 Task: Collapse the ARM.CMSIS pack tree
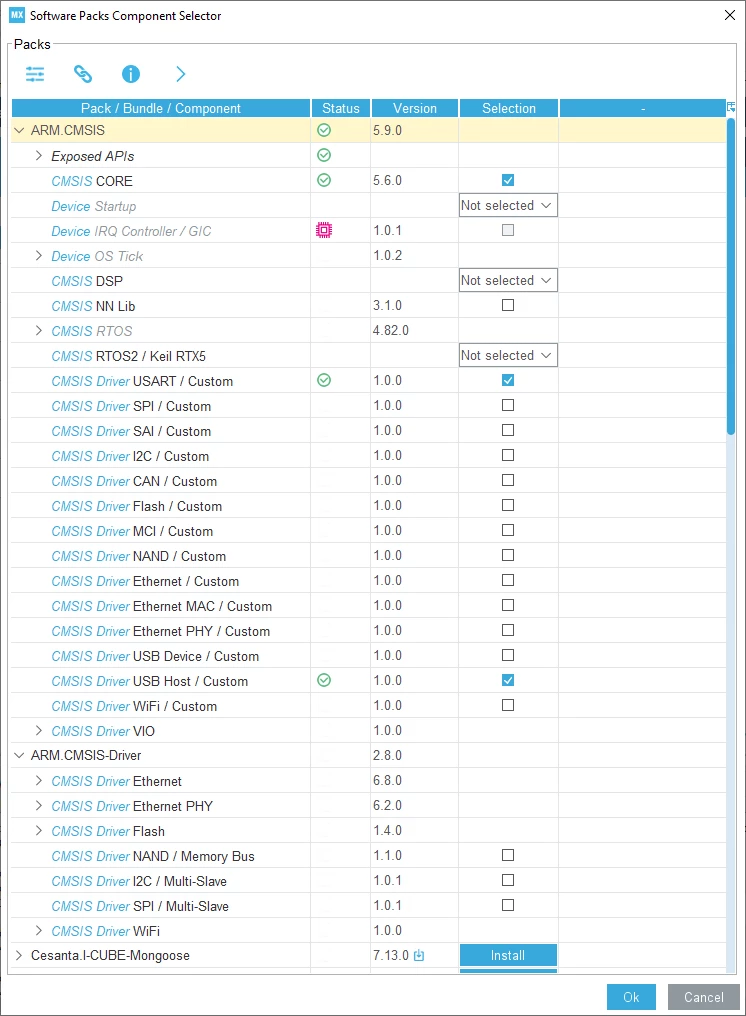(x=19, y=130)
